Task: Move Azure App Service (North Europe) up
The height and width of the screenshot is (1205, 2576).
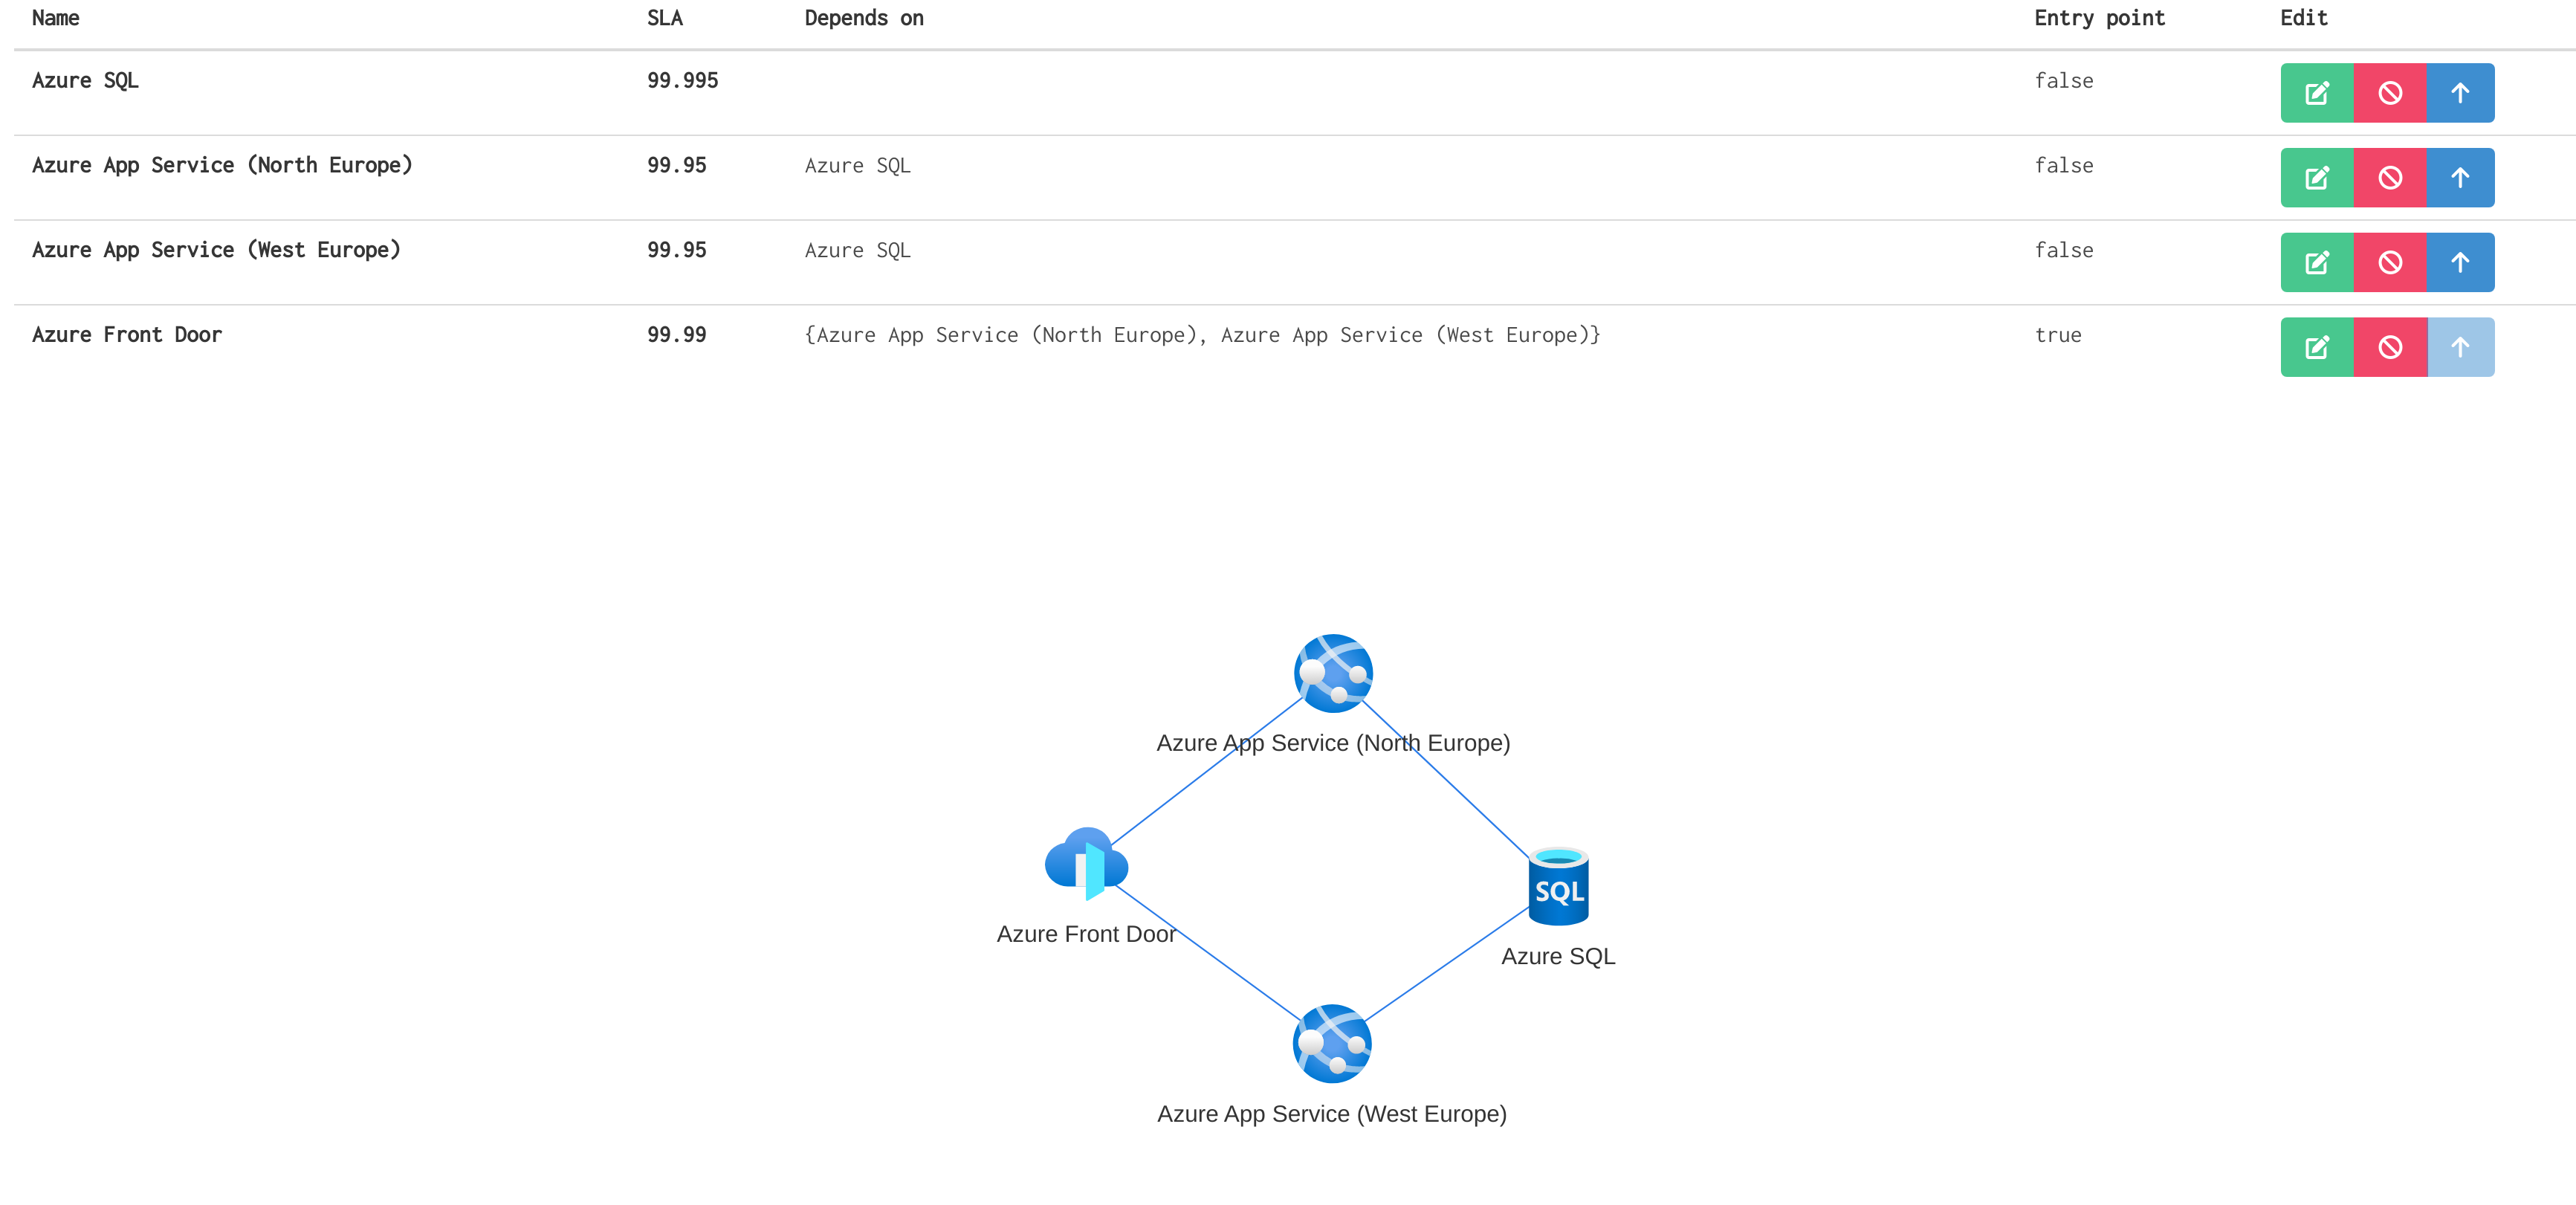Action: [2459, 178]
